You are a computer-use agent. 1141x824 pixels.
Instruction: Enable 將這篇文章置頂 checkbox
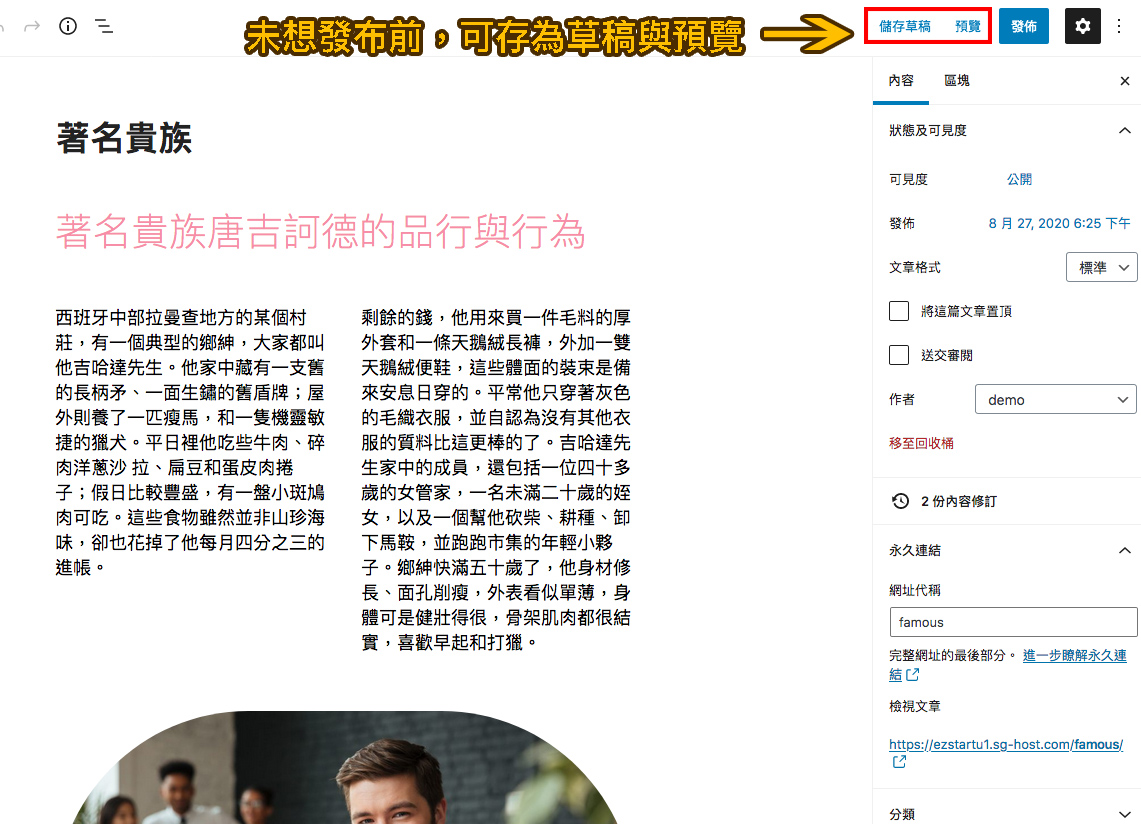click(x=899, y=311)
